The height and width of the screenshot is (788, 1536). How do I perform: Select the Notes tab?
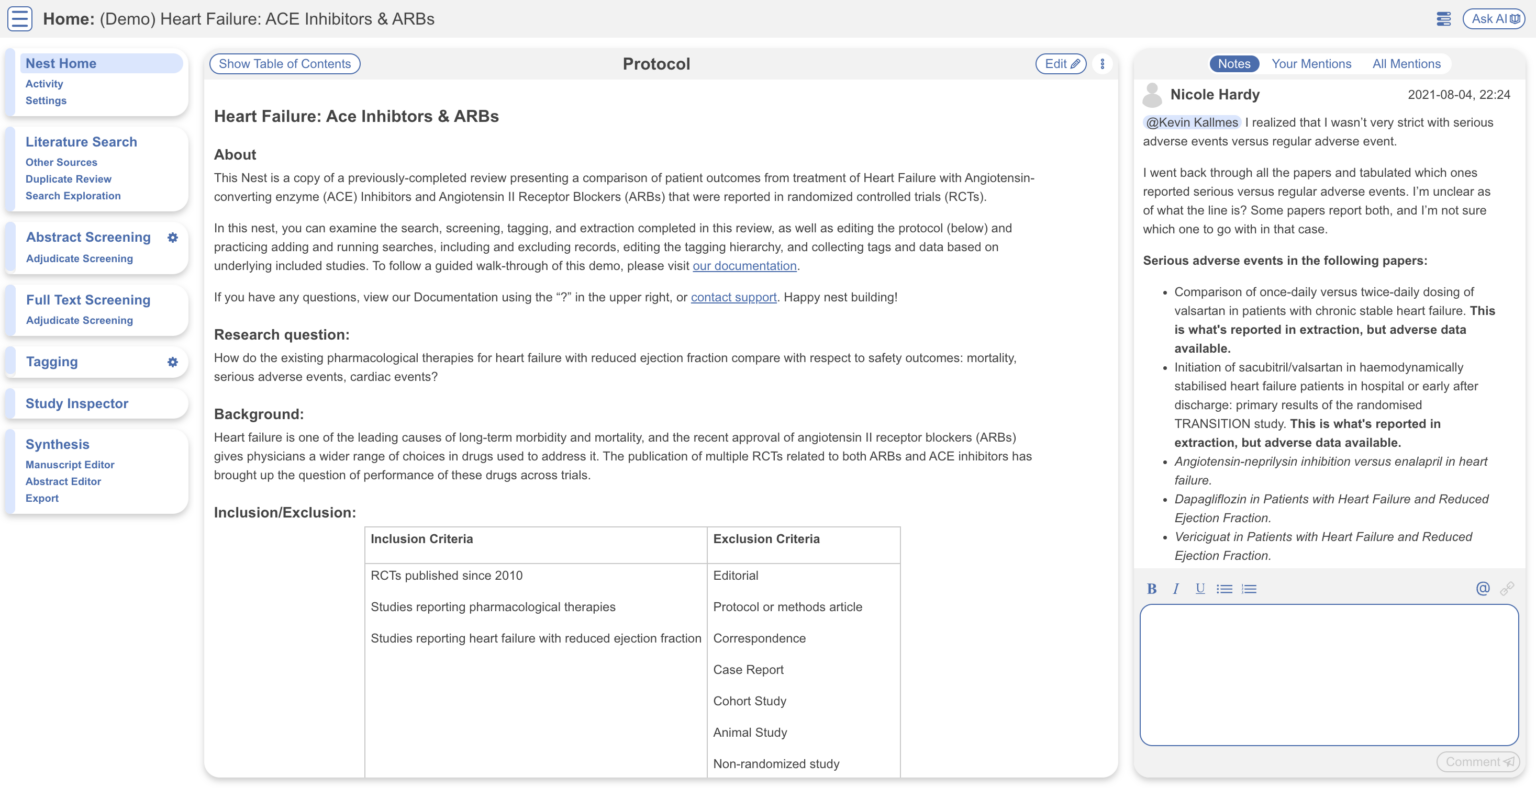click(x=1234, y=64)
